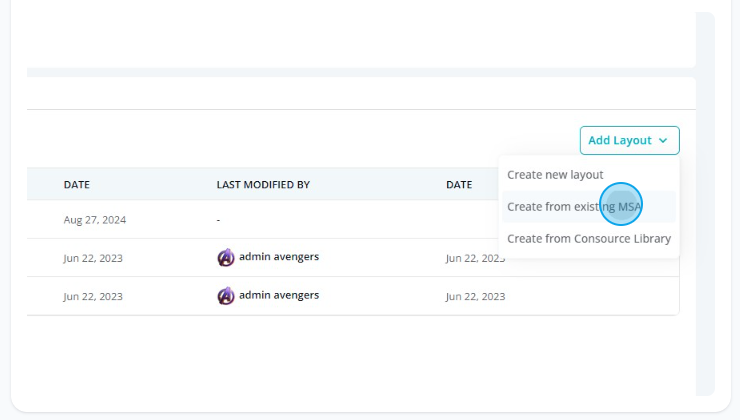
Task: Click the dash under Last Modified By
Action: pyautogui.click(x=218, y=220)
